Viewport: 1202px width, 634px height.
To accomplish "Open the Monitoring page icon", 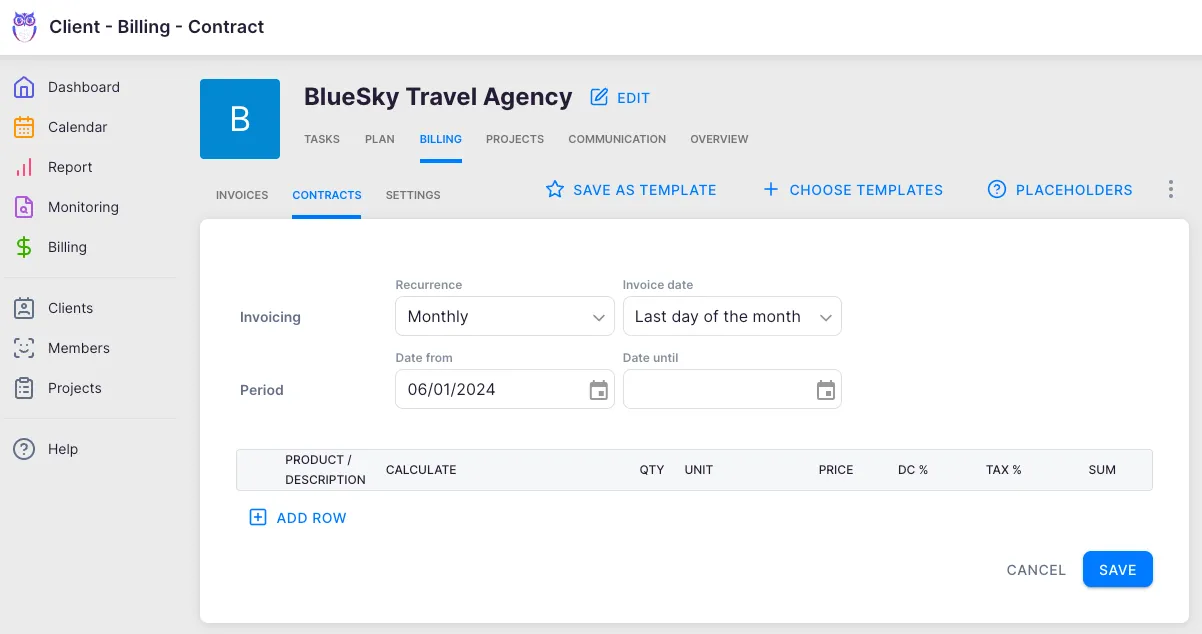I will tap(24, 207).
